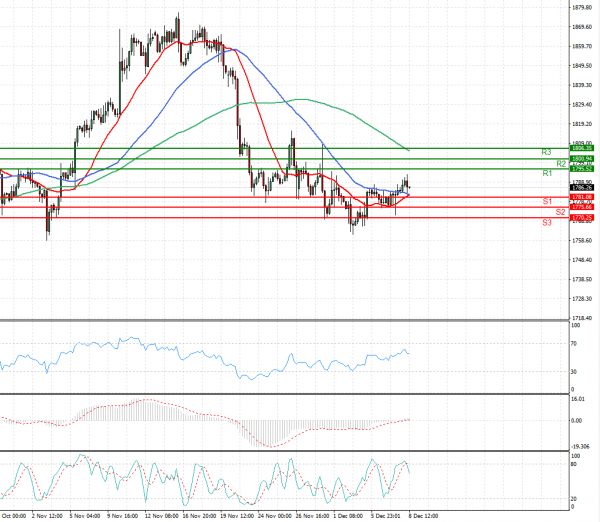
Task: Click the S3 support level label
Action: pos(547,222)
